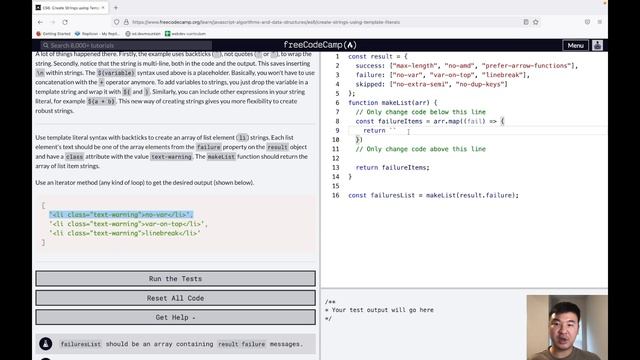This screenshot has height=360, width=640.
Task: Click the ${variable} inline code in description
Action: pyautogui.click(x=116, y=73)
